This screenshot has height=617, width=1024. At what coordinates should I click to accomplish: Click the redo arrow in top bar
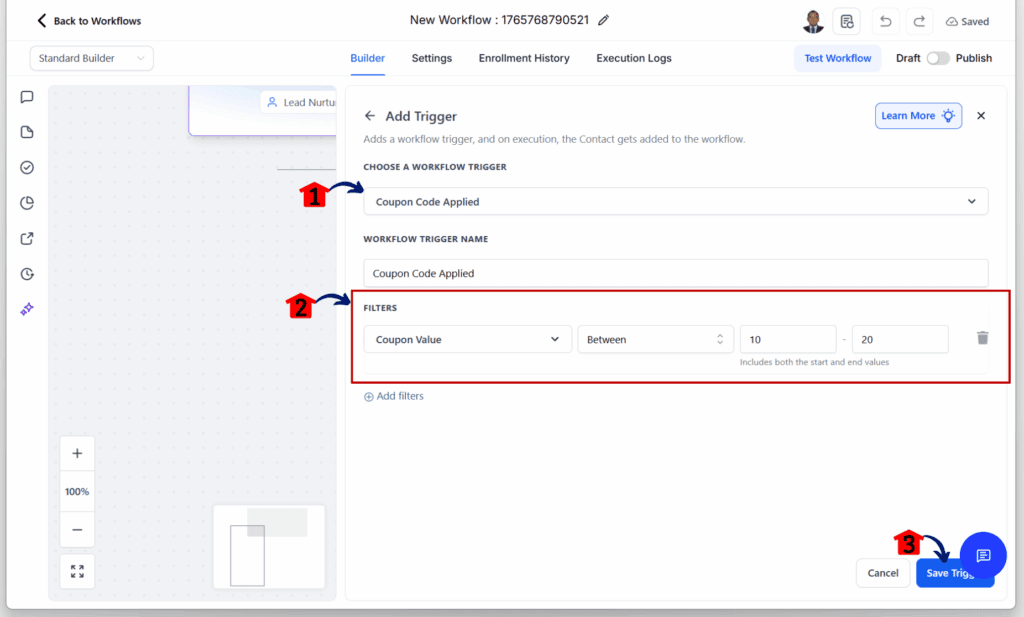(919, 20)
